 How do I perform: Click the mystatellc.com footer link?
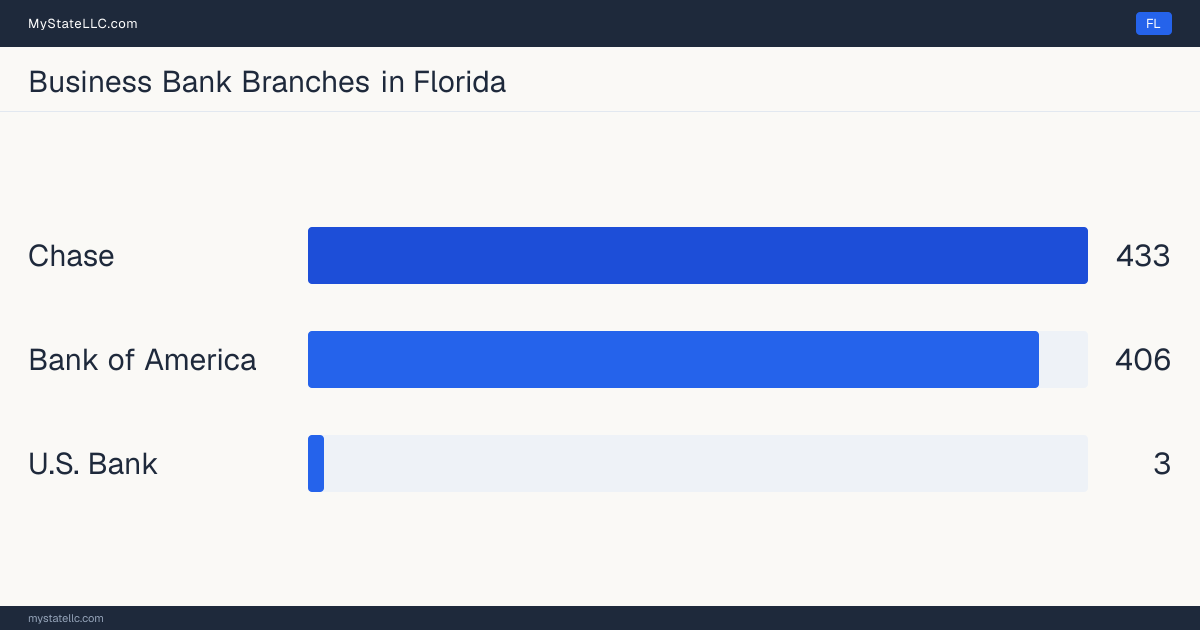66,618
